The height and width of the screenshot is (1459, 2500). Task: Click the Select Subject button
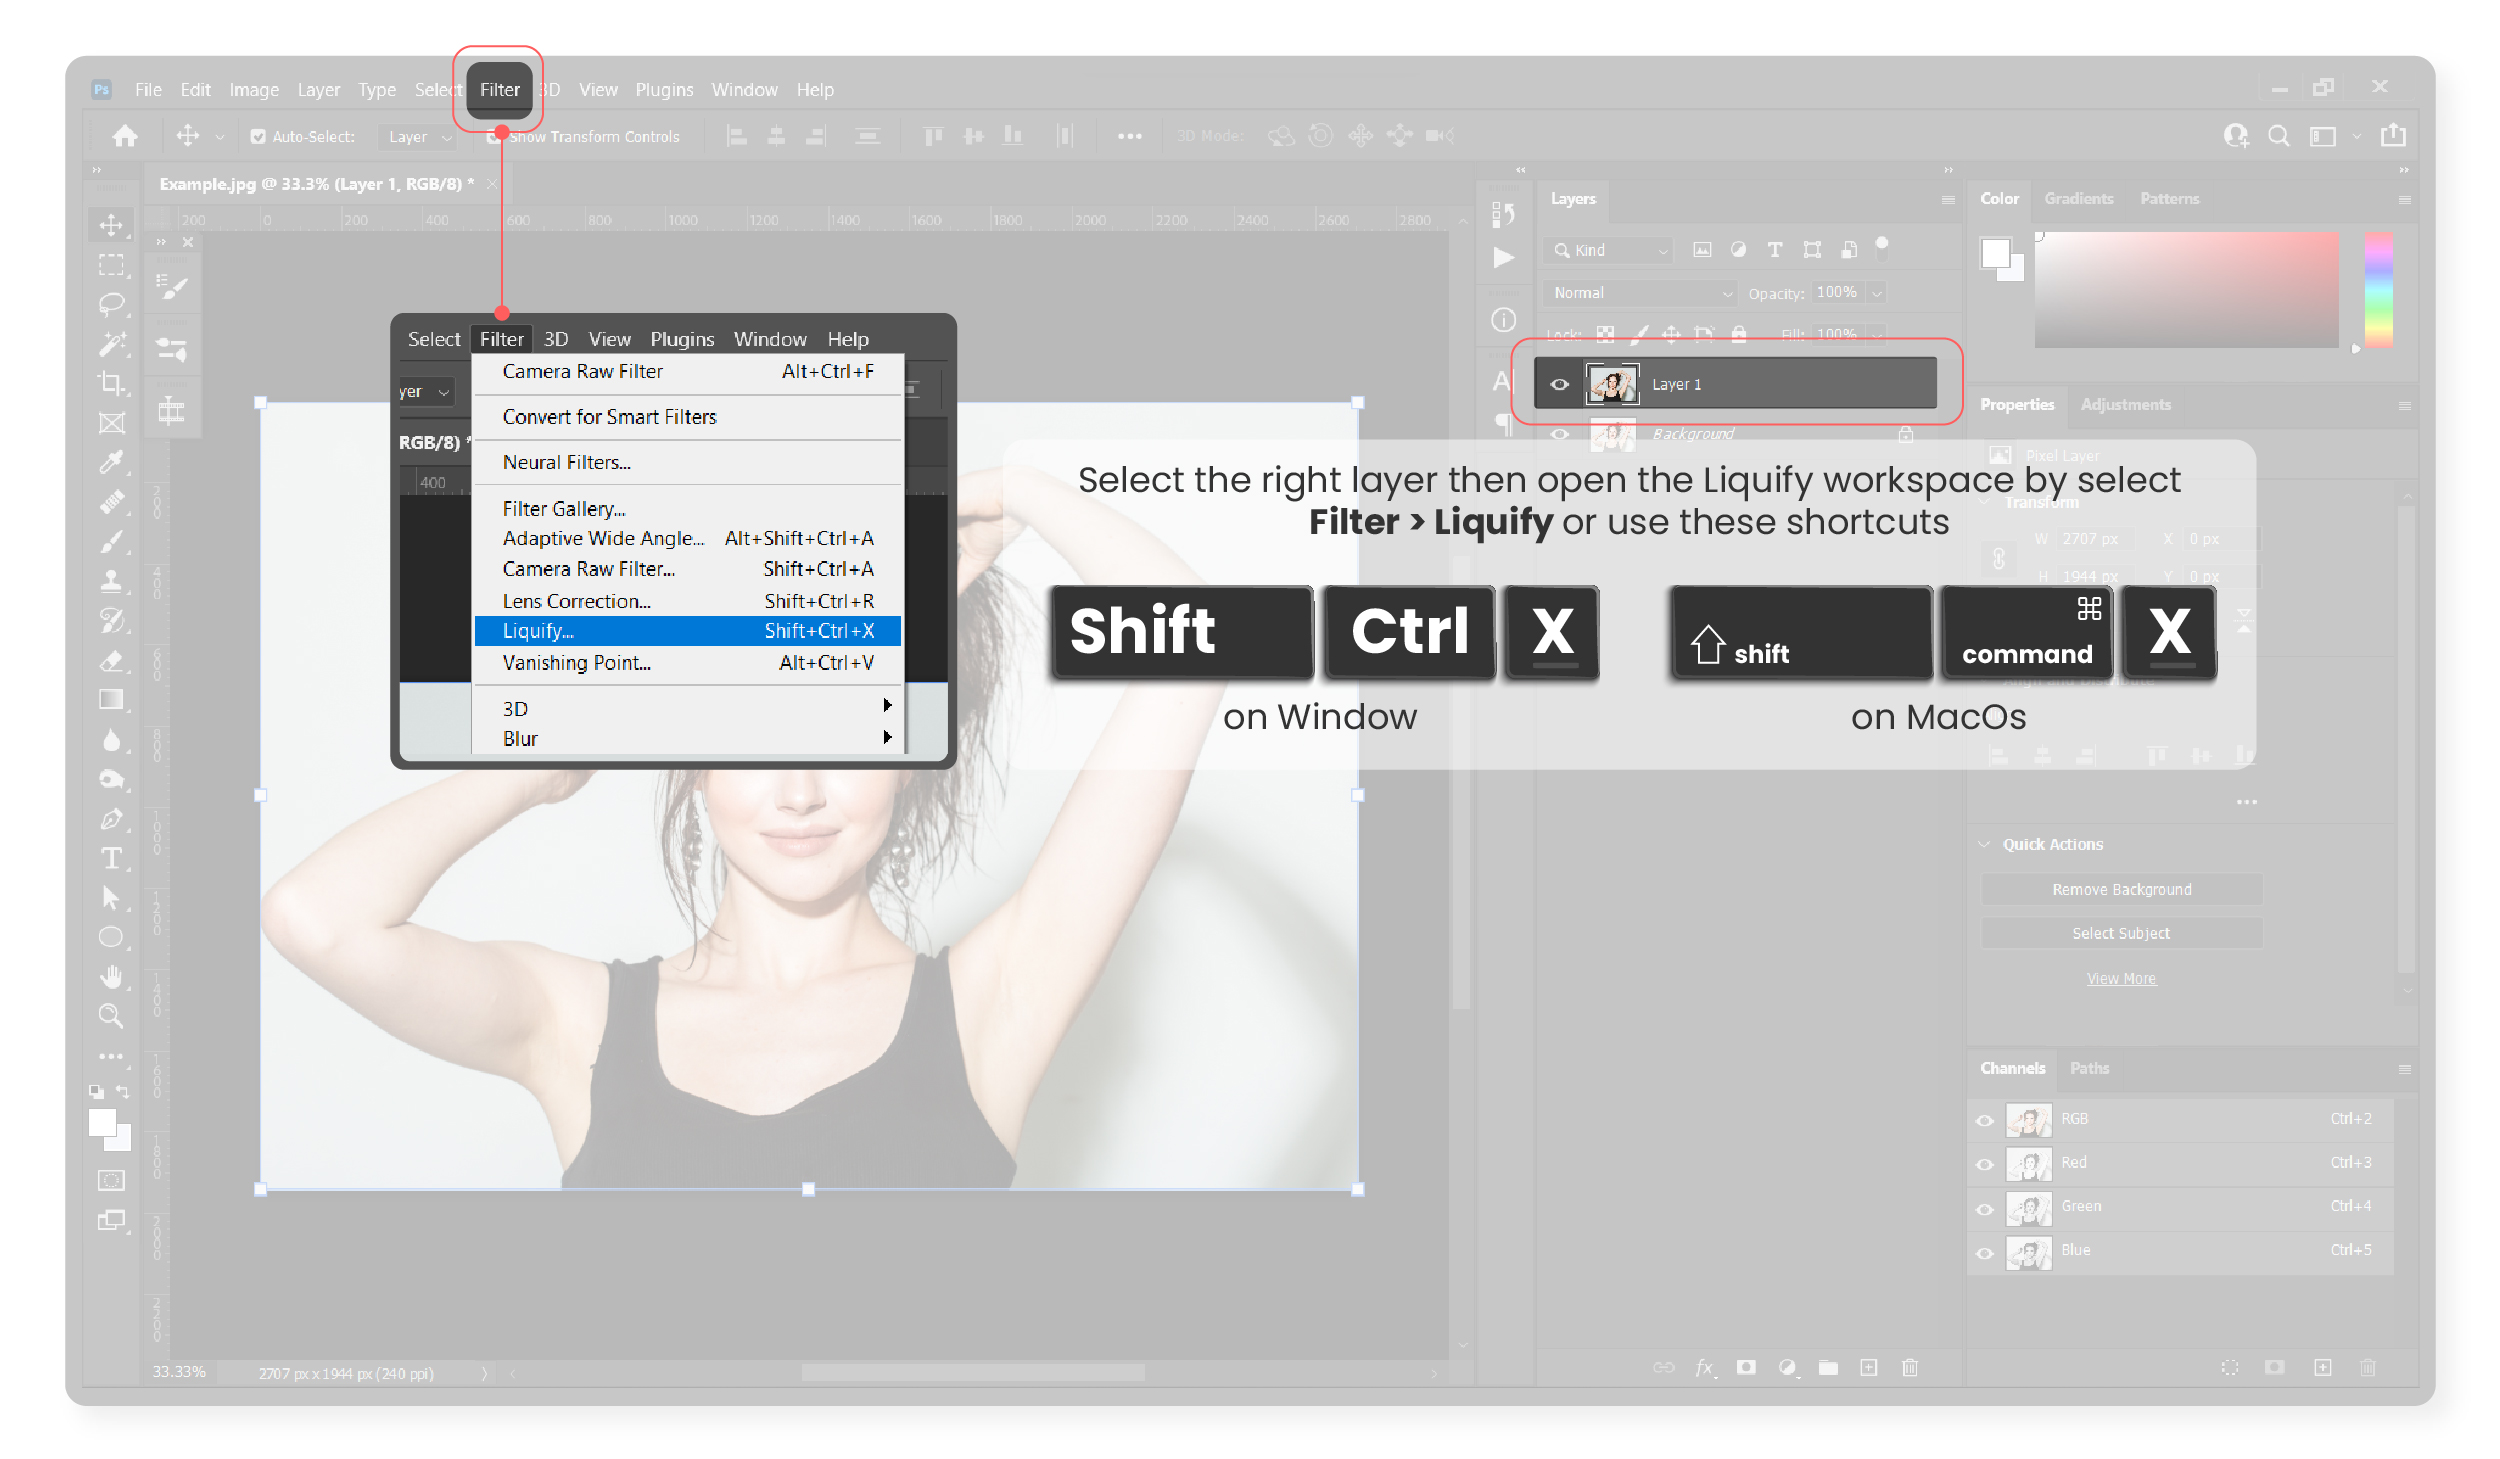[2121, 933]
